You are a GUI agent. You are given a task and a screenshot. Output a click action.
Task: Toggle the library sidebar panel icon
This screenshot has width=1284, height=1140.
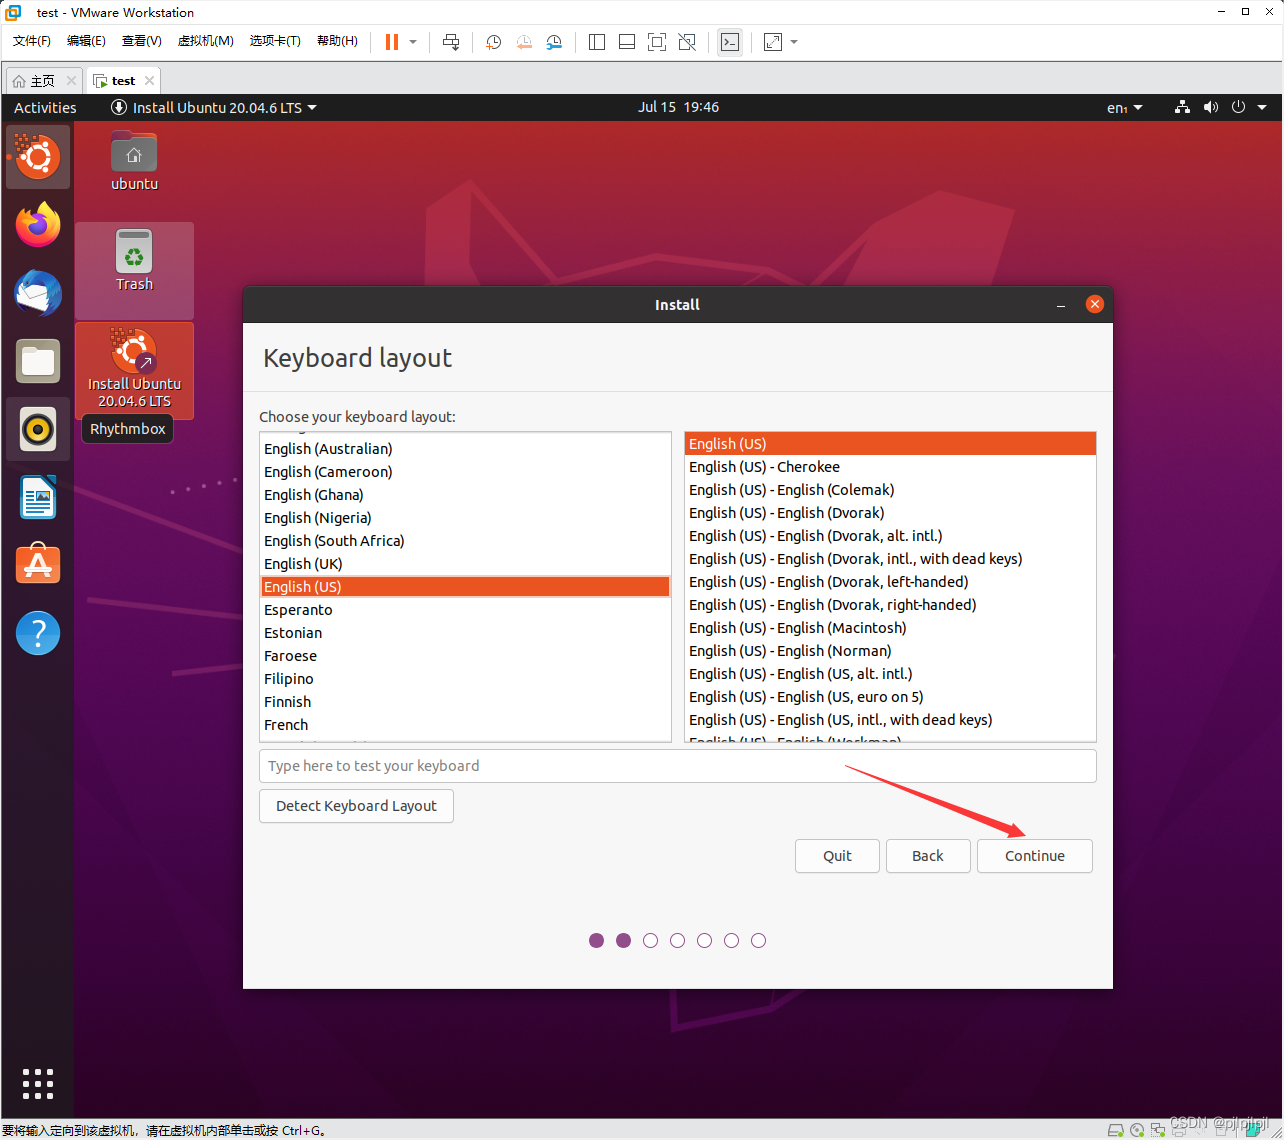point(597,42)
